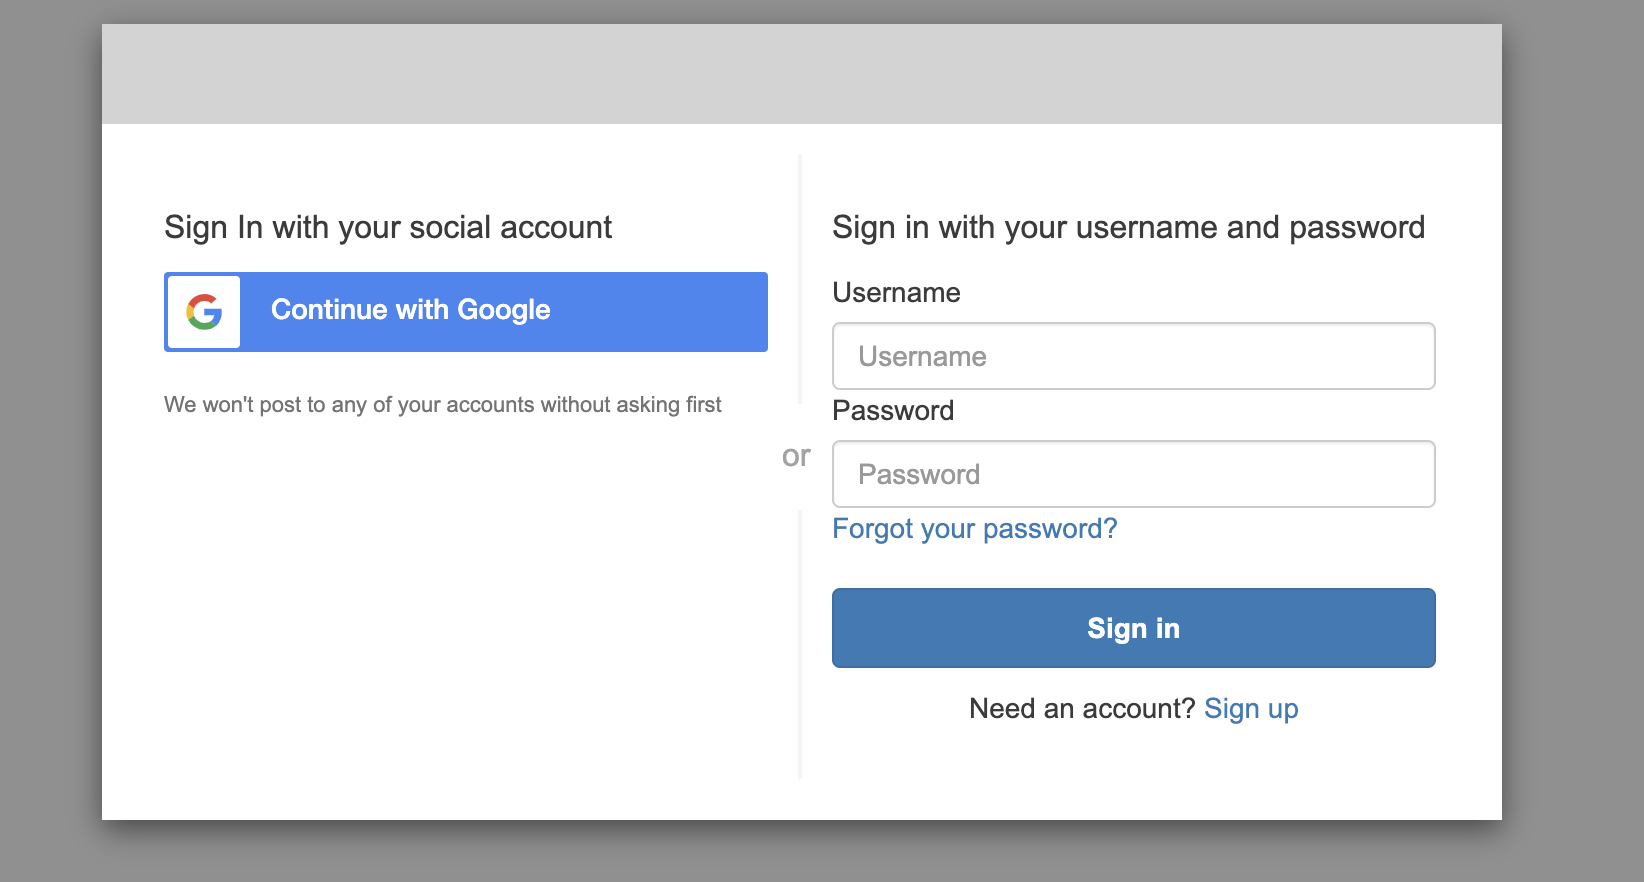Screen dimensions: 1644x882
Task: Continue with Google sign-in button
Action: pyautogui.click(x=466, y=312)
